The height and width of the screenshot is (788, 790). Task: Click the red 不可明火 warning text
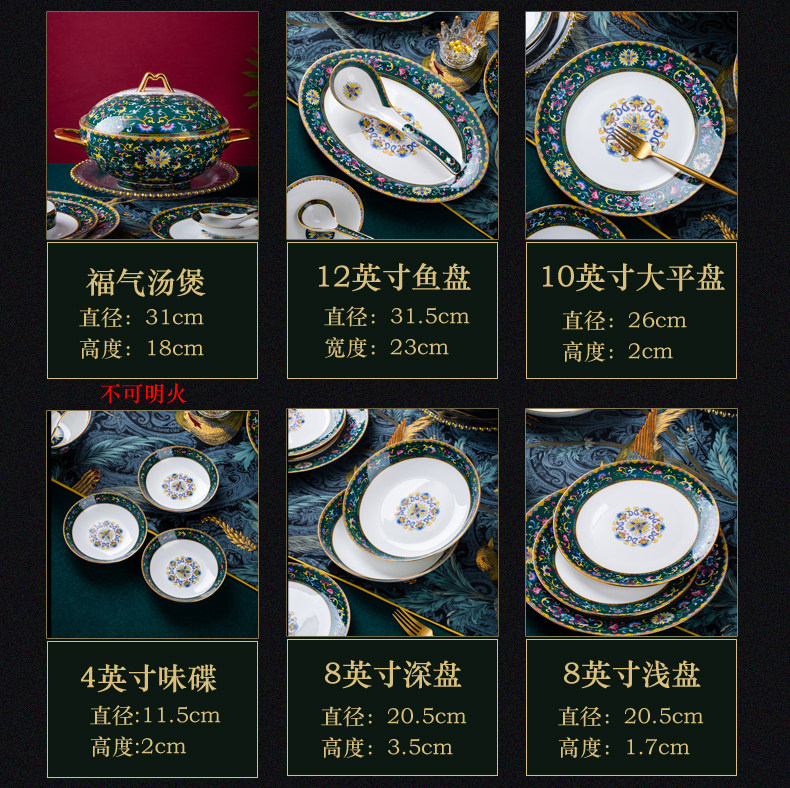pos(144,393)
